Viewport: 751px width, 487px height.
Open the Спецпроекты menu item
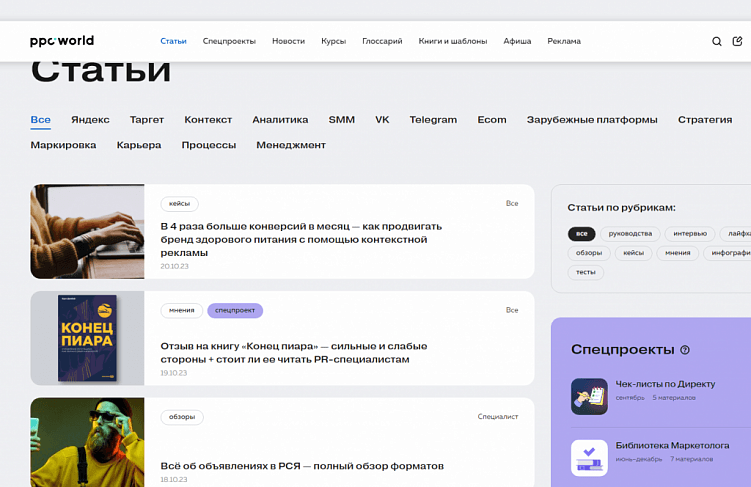[x=229, y=41]
